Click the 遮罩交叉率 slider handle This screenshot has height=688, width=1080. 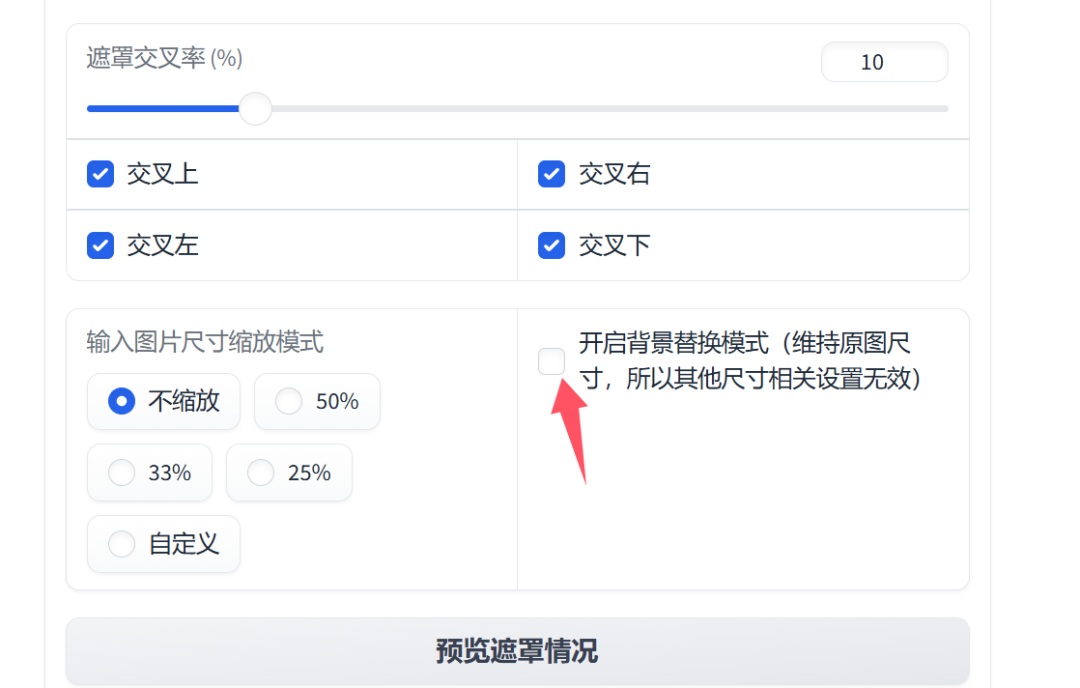tap(256, 109)
